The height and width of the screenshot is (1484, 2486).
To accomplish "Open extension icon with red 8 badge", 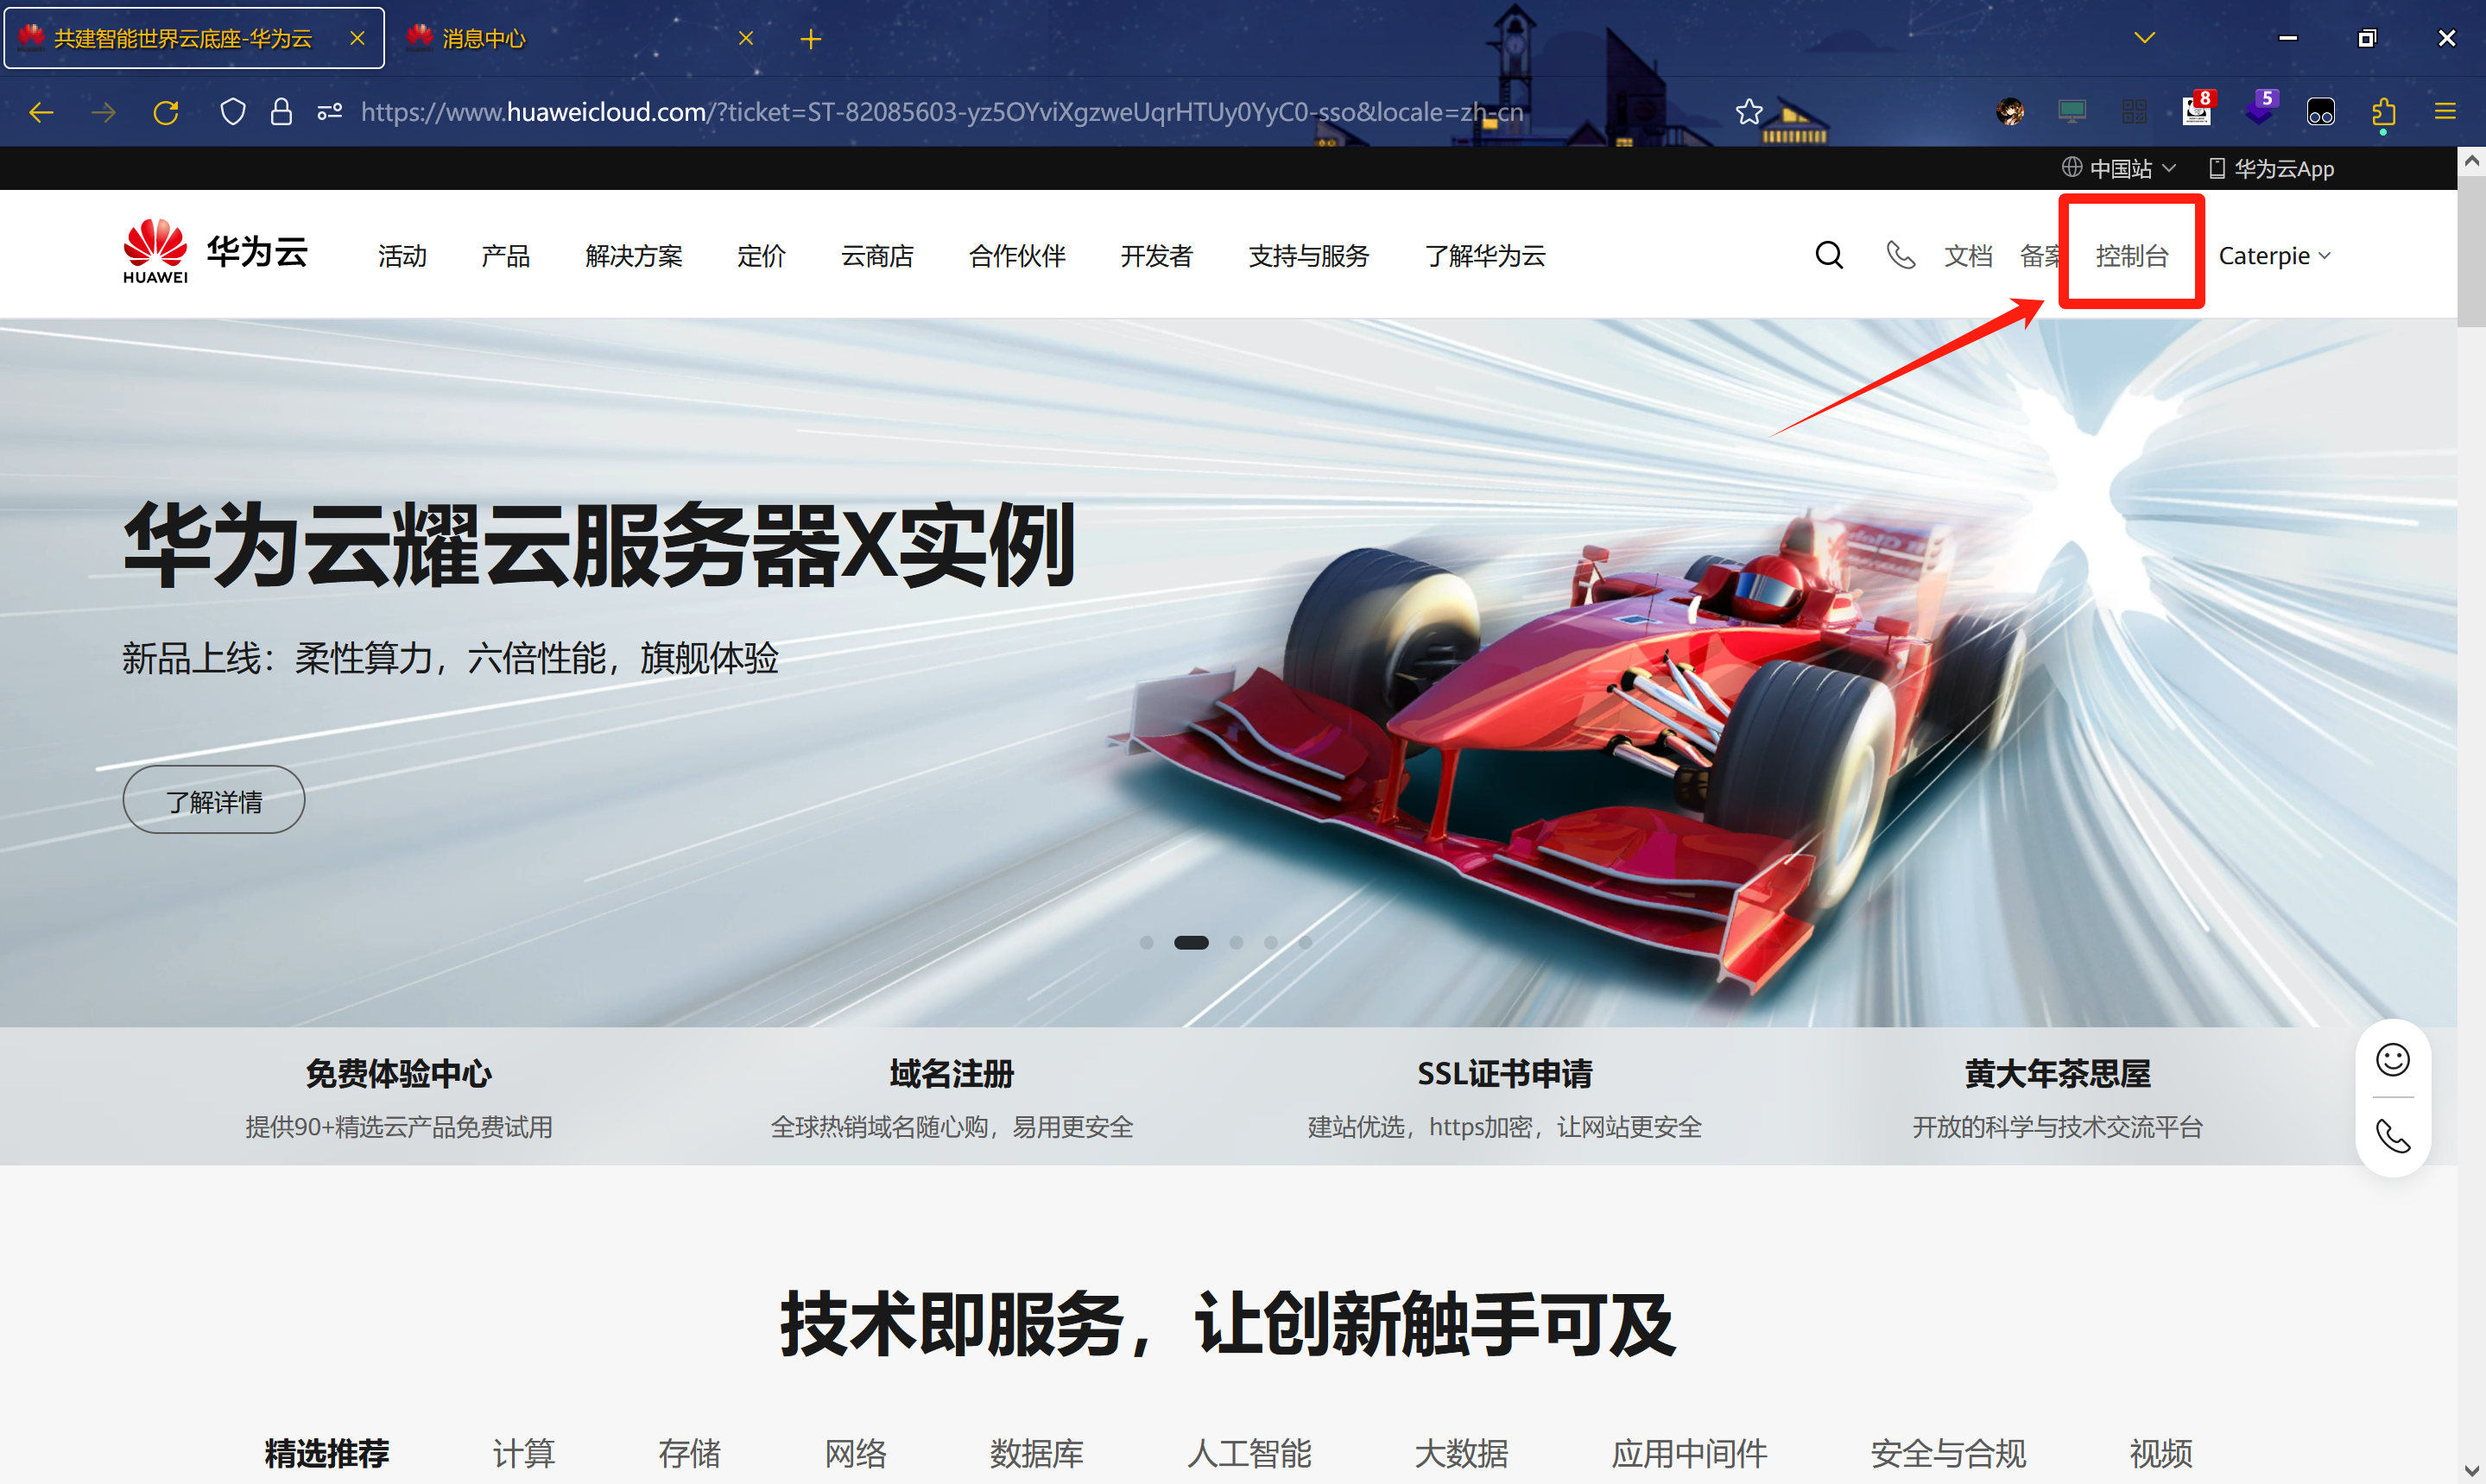I will point(2197,109).
